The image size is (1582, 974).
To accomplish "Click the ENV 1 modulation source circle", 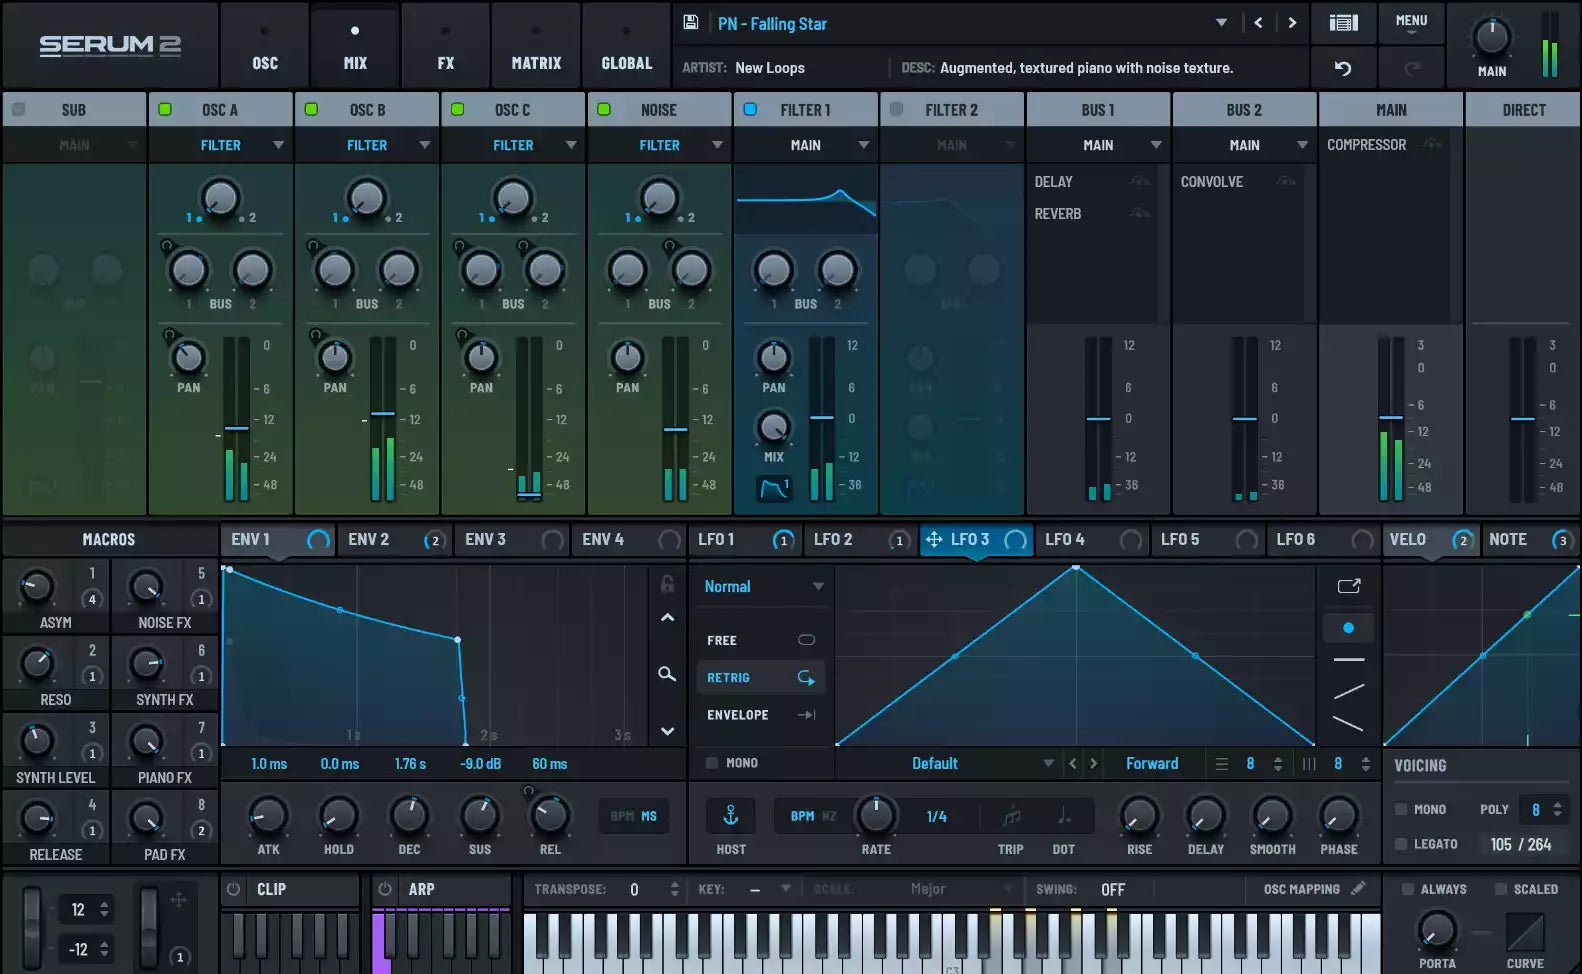I will (x=318, y=540).
